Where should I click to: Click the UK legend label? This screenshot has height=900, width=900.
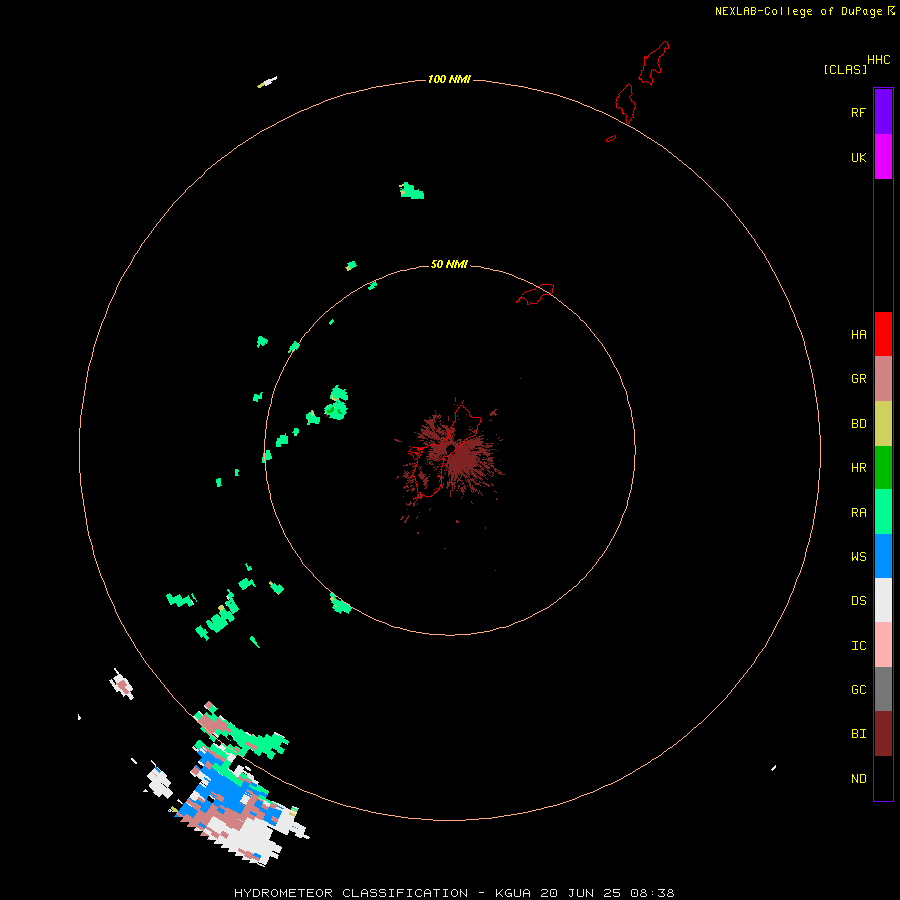[x=858, y=157]
